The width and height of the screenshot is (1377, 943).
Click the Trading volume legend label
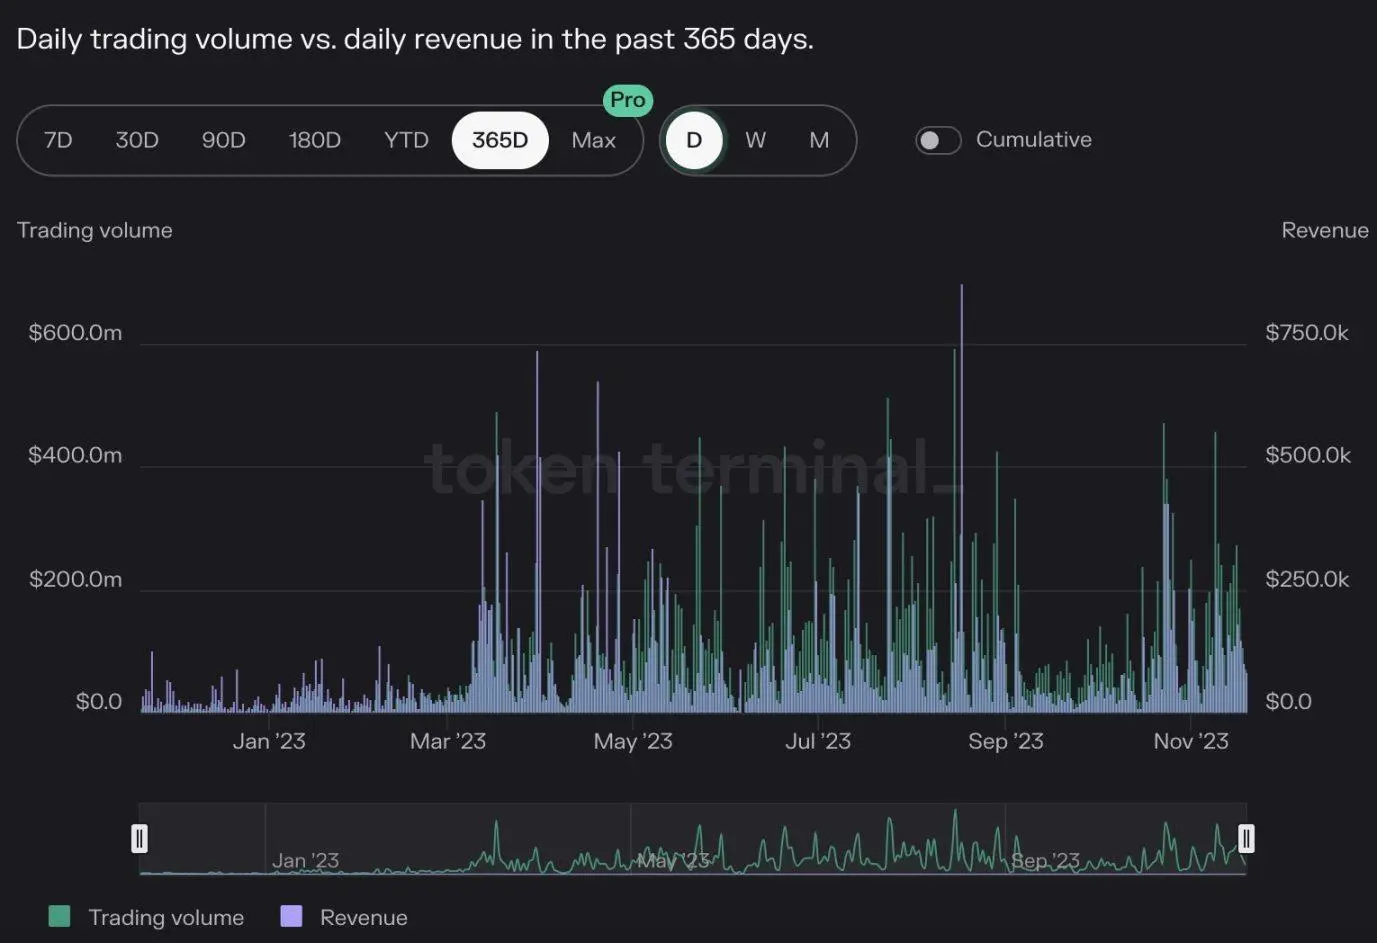(x=166, y=917)
